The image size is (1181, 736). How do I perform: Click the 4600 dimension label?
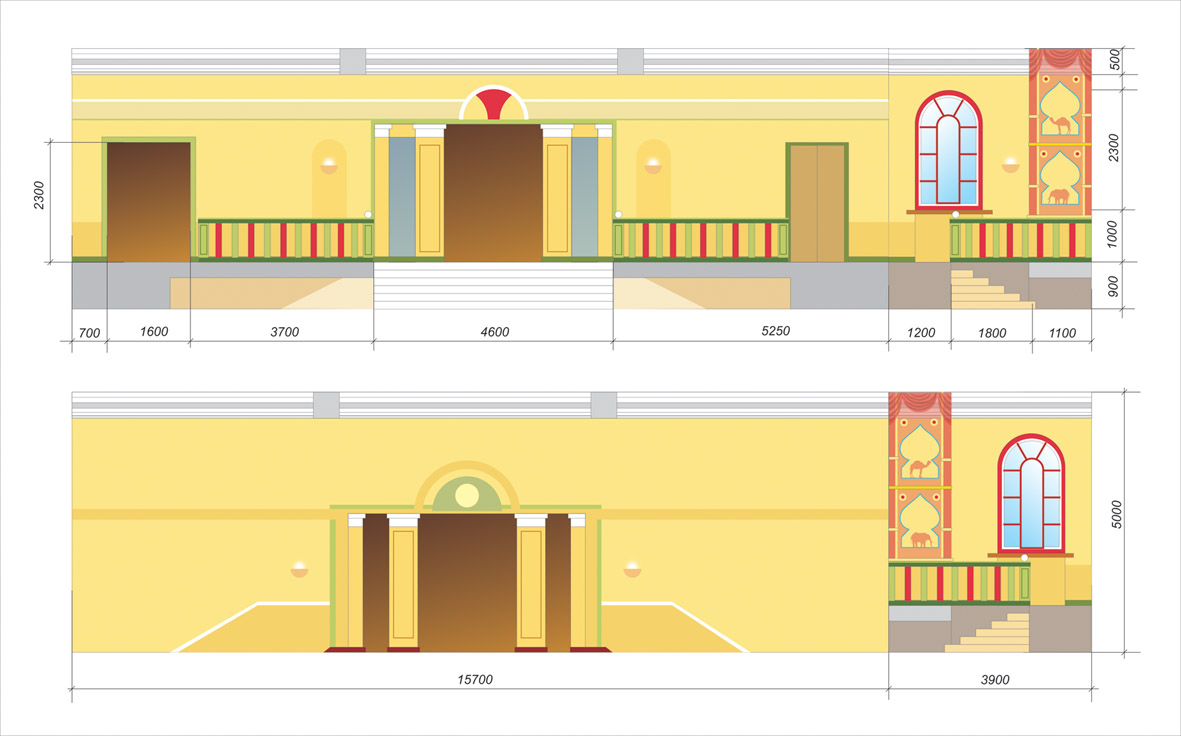[x=494, y=332]
